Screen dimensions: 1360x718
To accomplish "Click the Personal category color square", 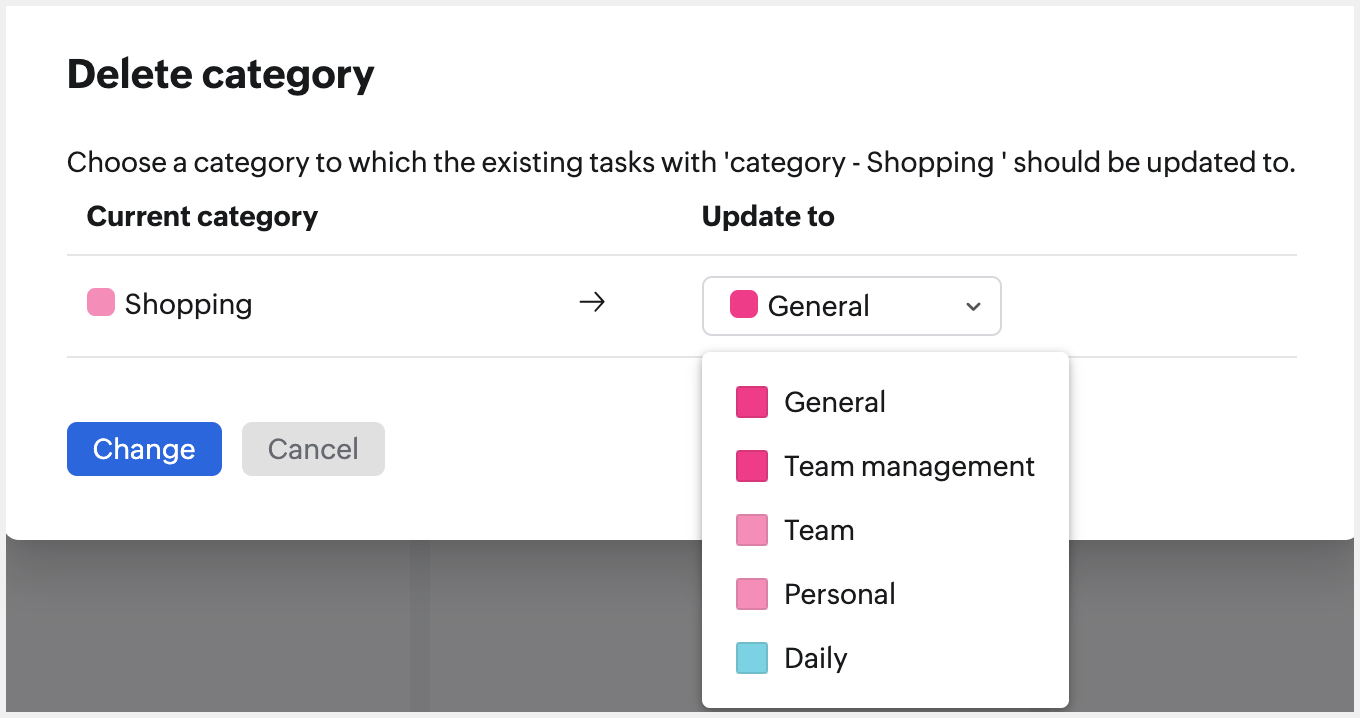I will [751, 593].
